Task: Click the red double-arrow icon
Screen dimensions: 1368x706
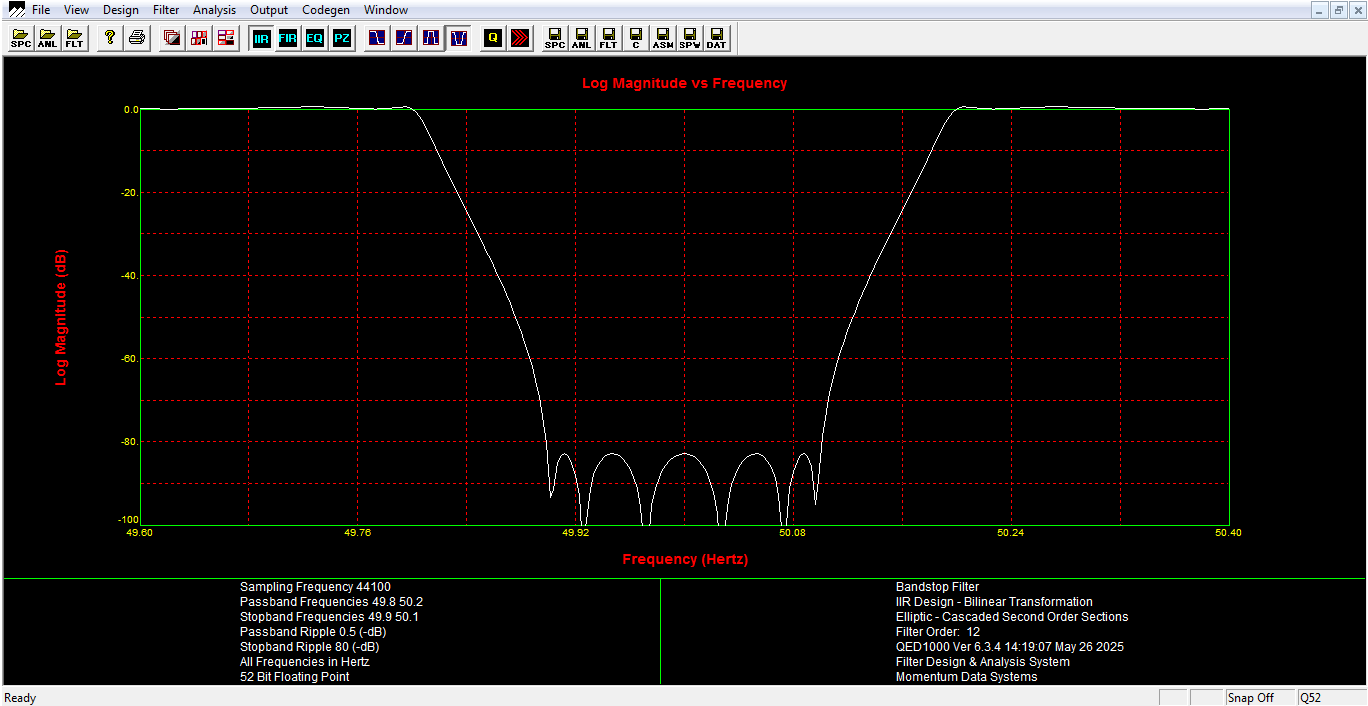Action: (520, 39)
